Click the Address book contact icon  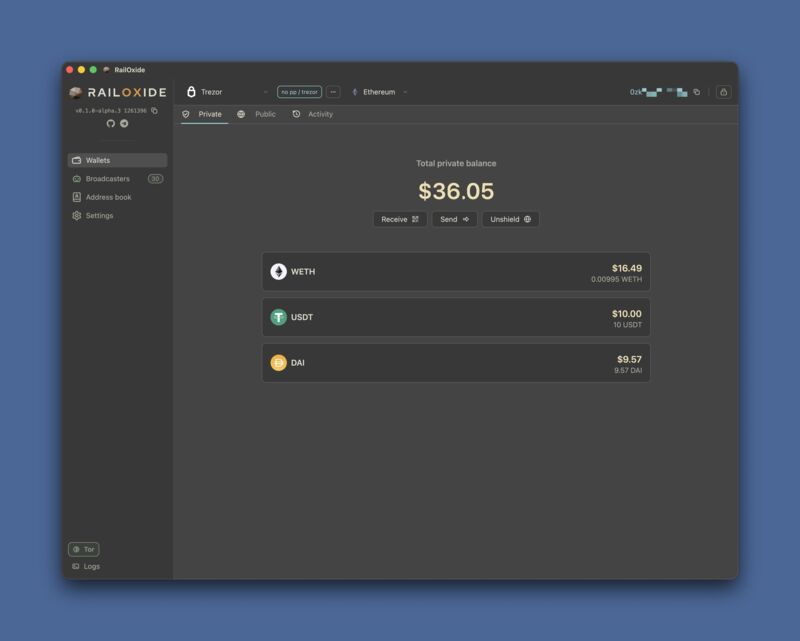77,197
